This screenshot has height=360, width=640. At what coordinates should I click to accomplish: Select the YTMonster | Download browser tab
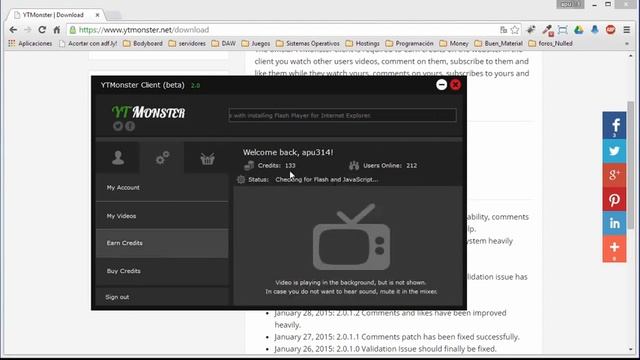point(56,15)
